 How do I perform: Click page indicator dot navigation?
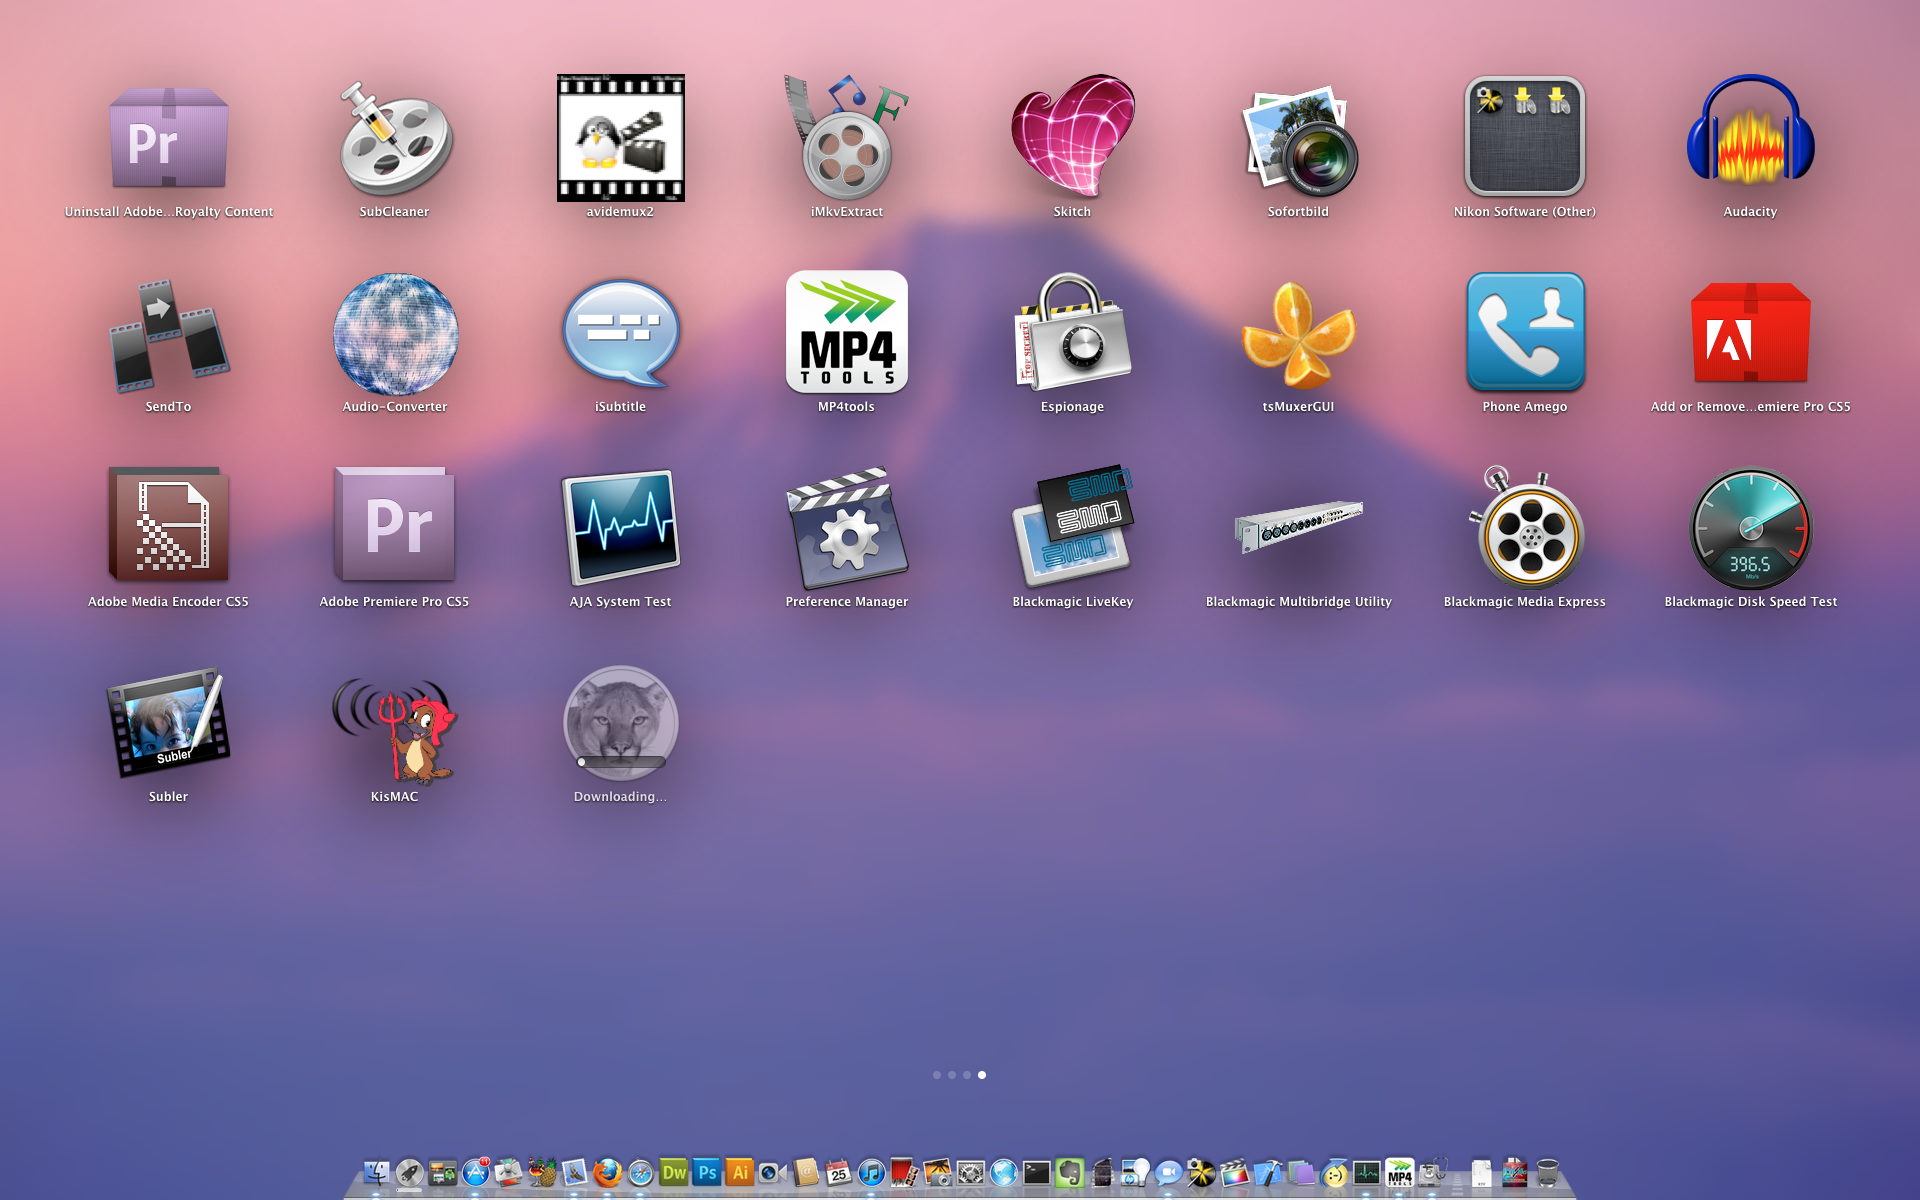[x=959, y=1074]
